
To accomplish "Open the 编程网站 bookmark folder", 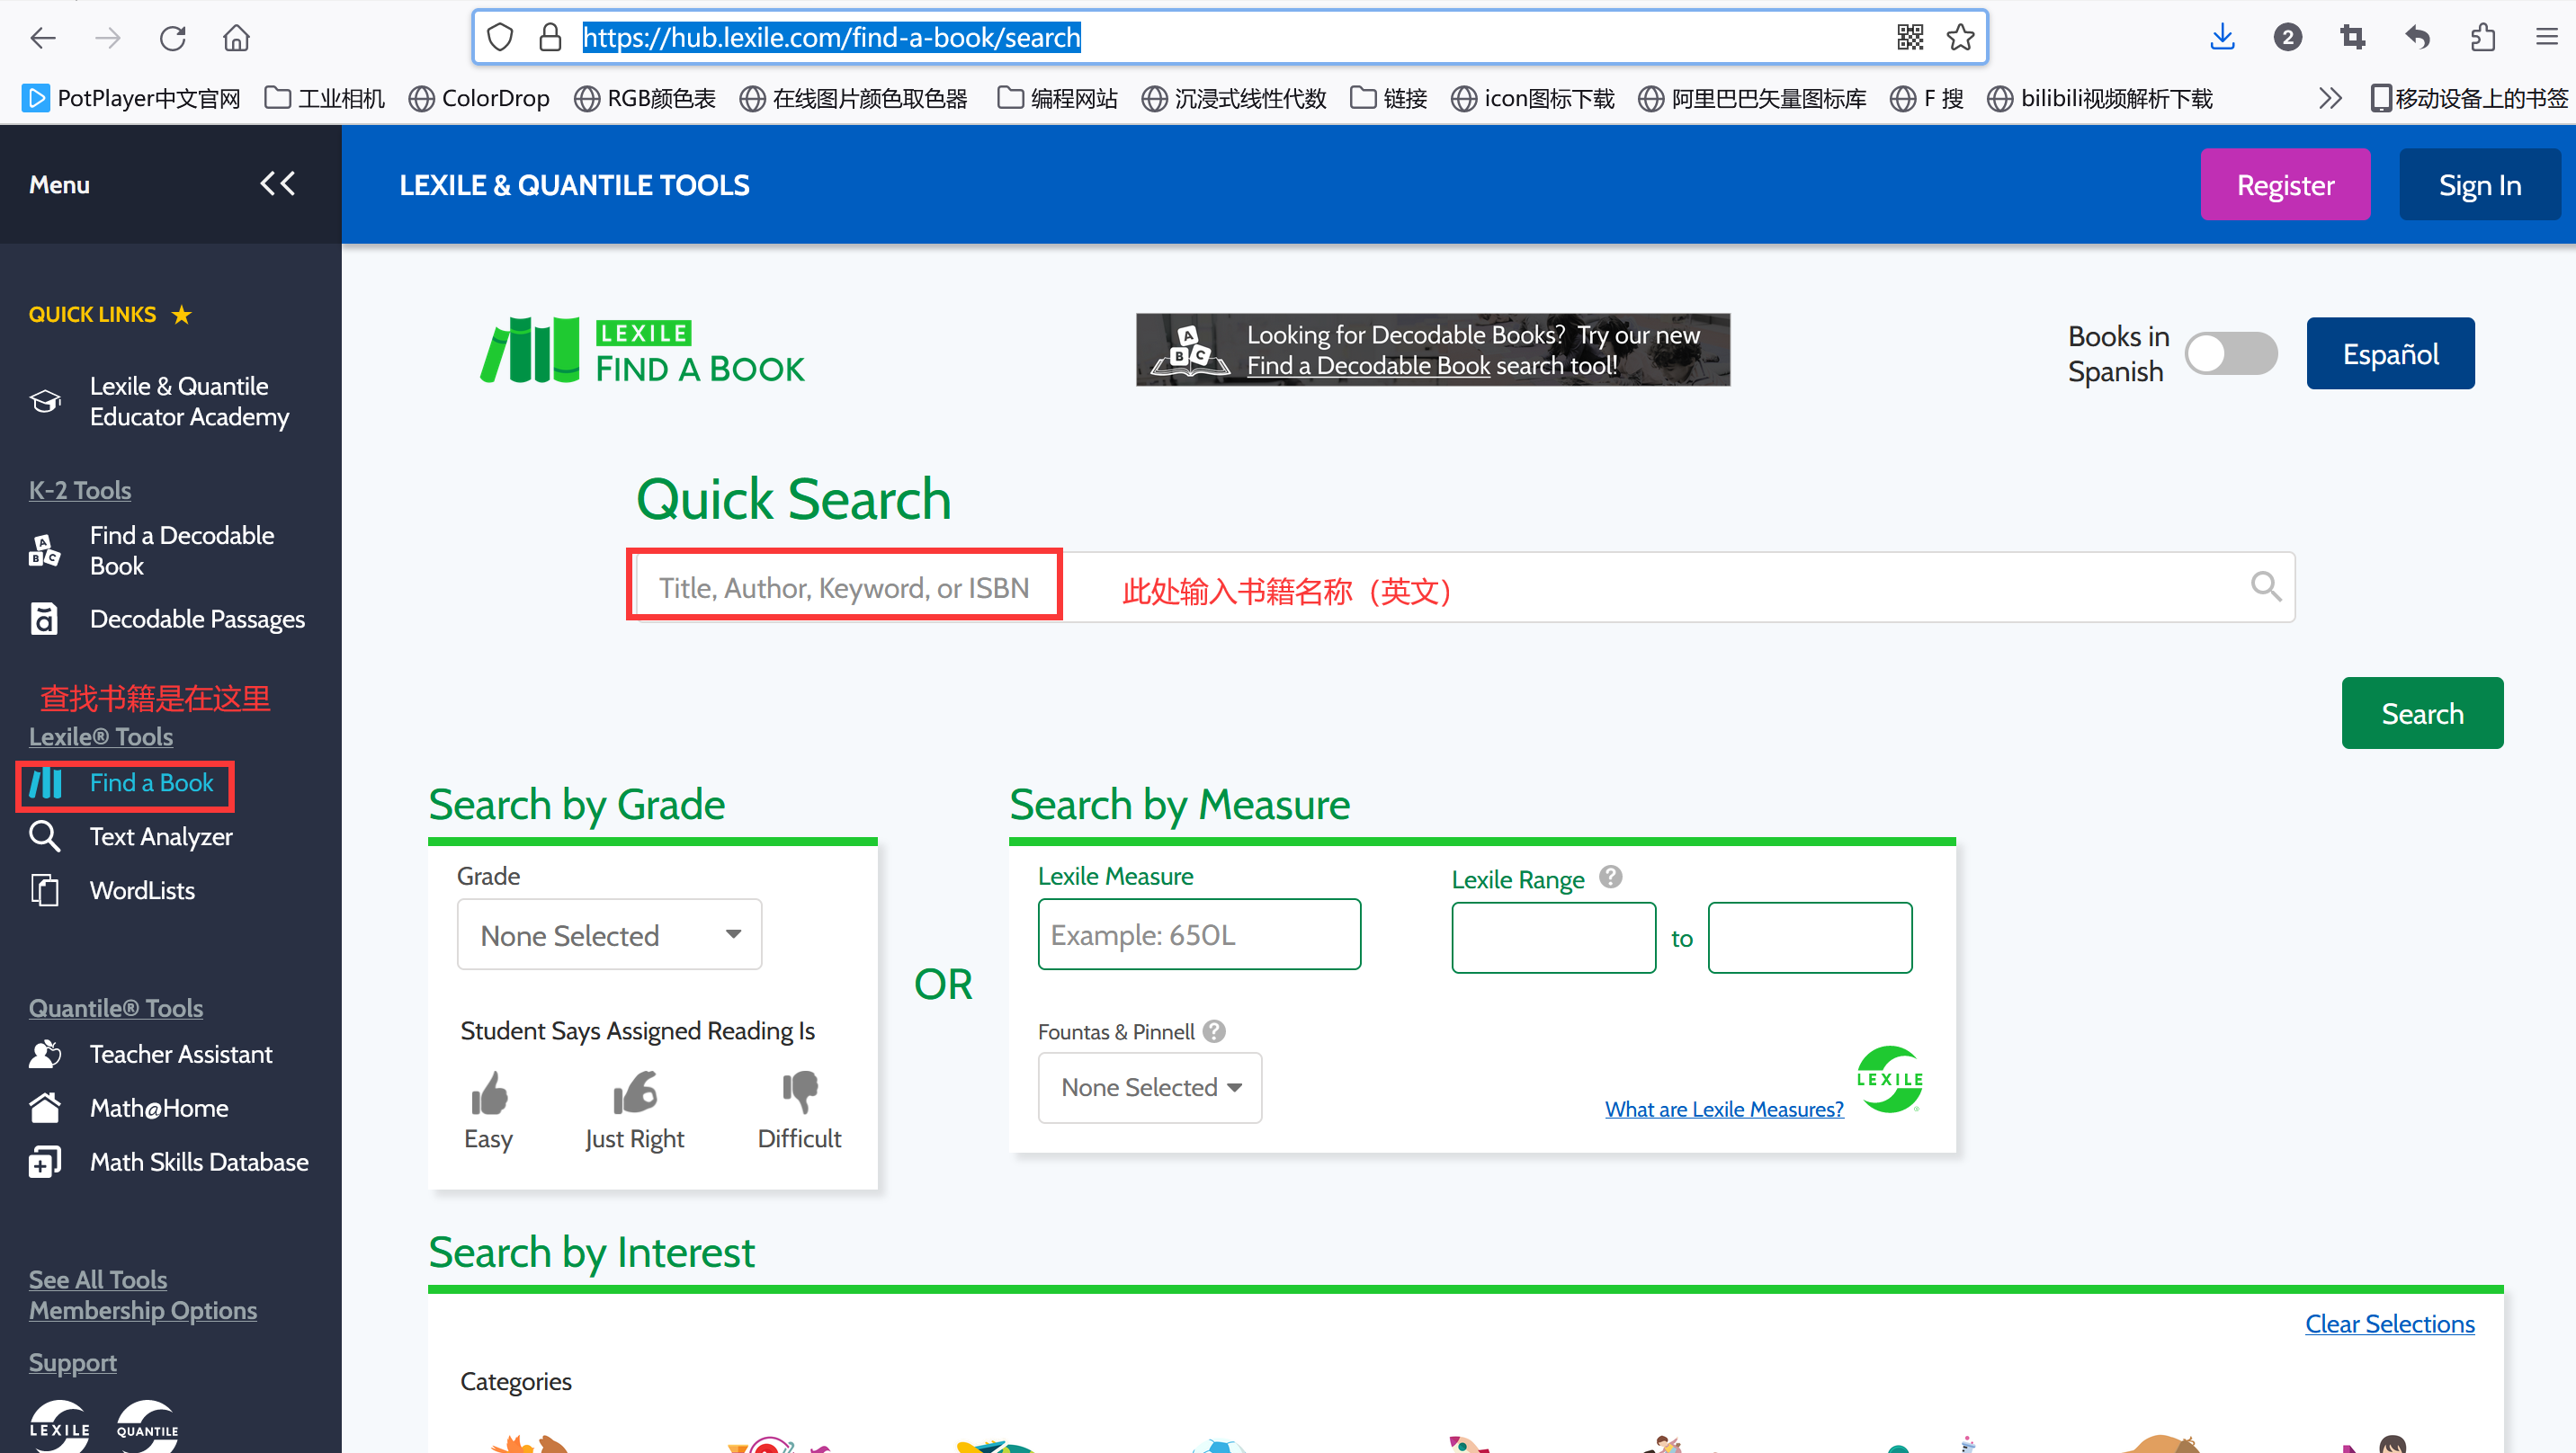I will [1057, 98].
